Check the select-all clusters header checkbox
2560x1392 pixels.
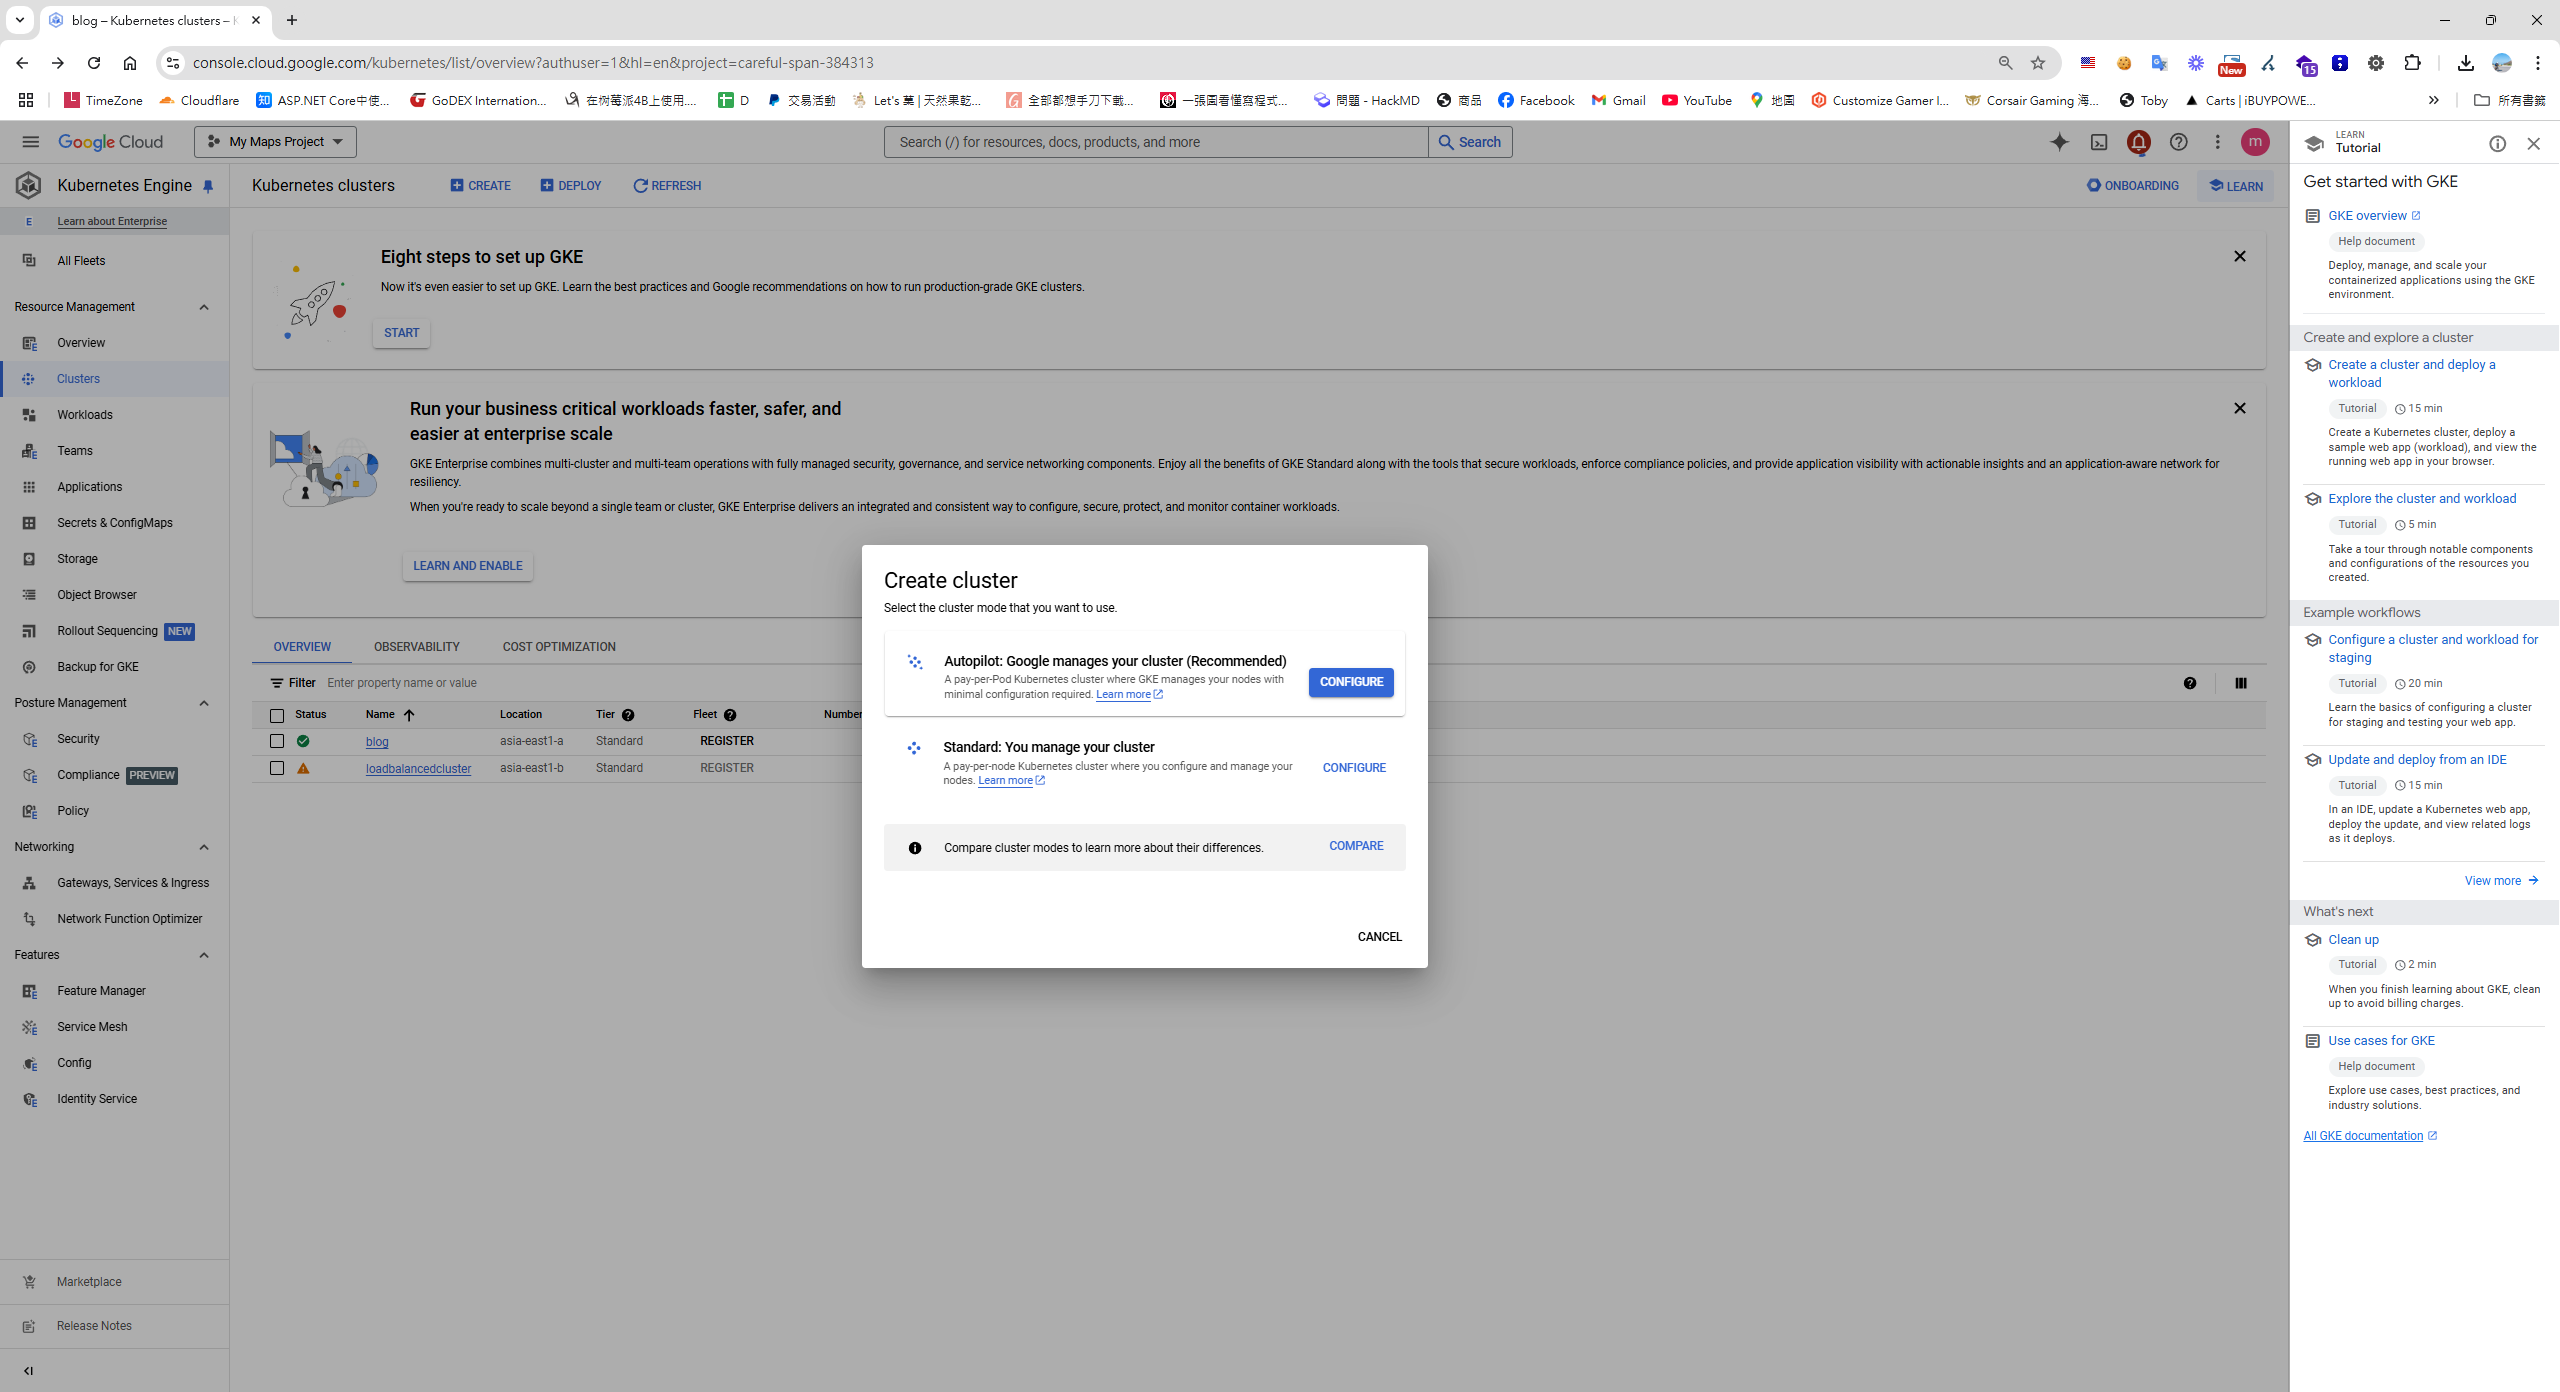coord(276,715)
